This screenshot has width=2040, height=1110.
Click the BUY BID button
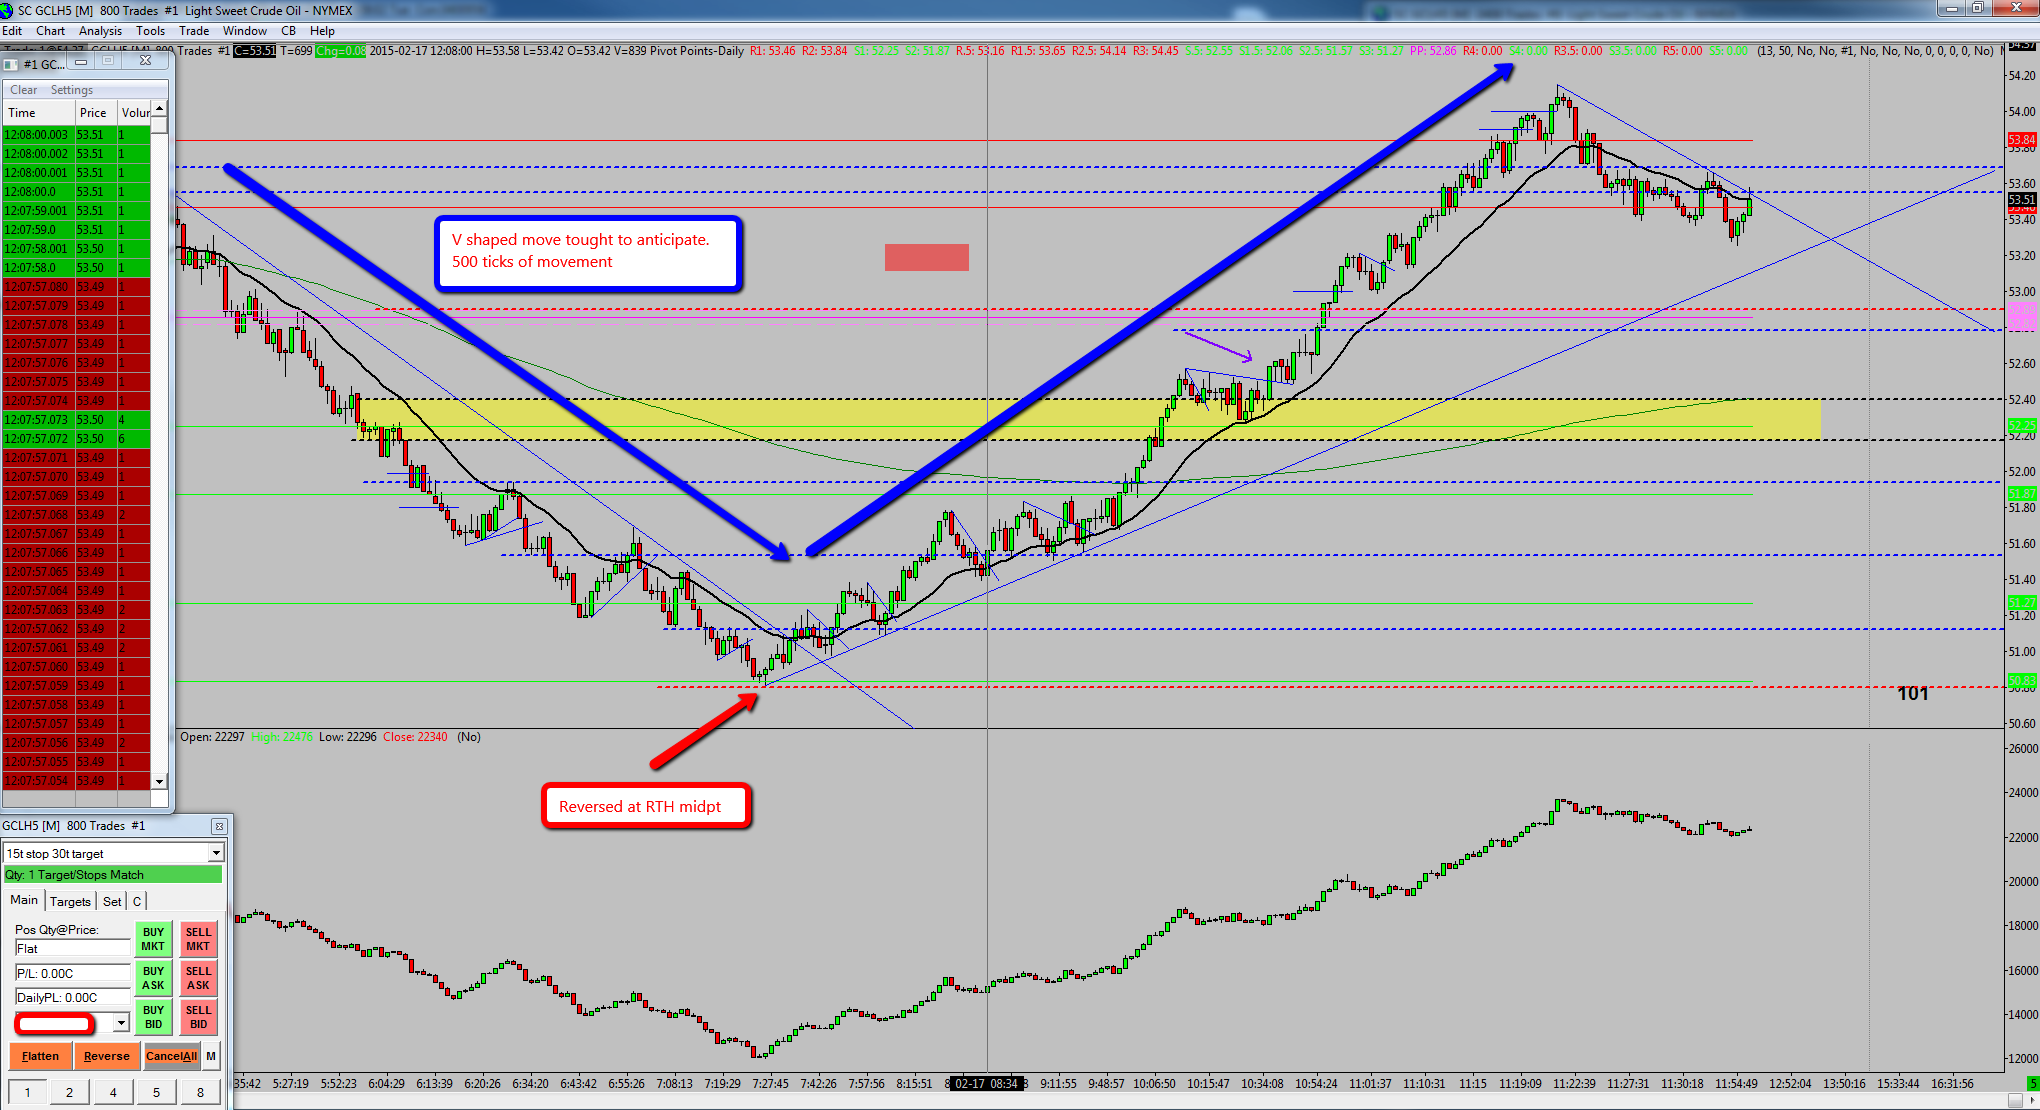click(x=153, y=1017)
